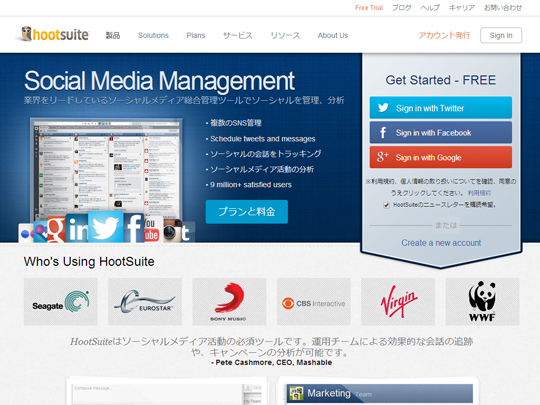
Task: Click the Get Started - FREE heading
Action: [441, 80]
